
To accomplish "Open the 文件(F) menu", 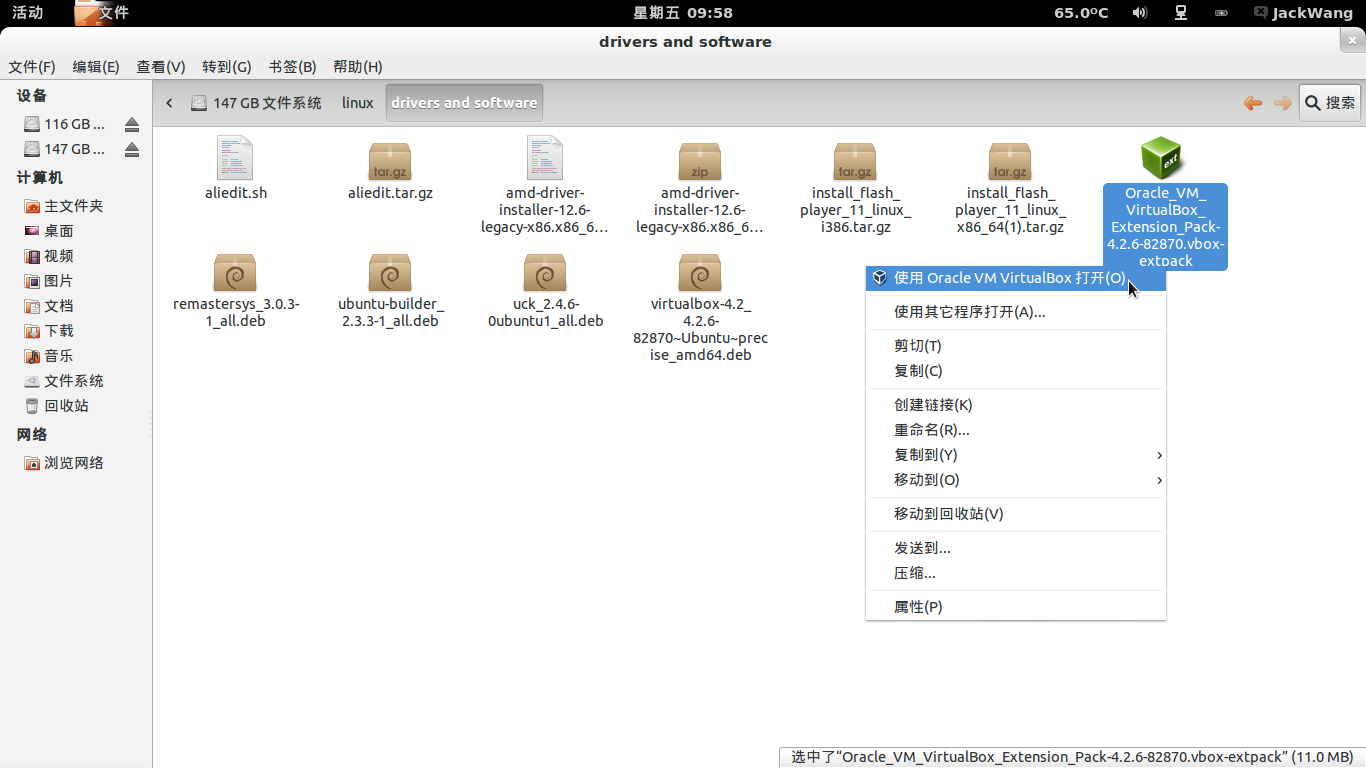I will click(32, 67).
